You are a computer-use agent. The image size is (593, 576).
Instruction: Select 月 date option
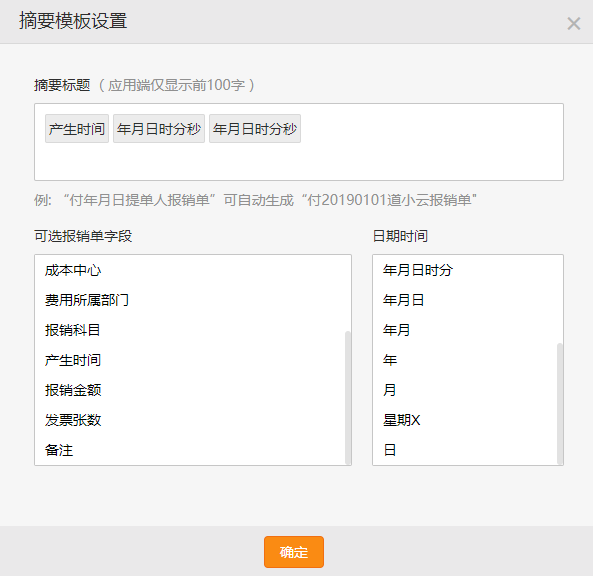tap(389, 390)
